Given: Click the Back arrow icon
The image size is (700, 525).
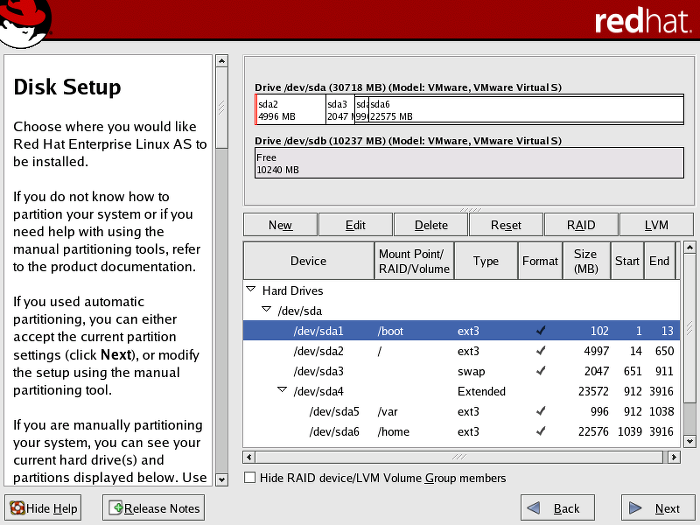Looking at the screenshot, I should click(x=533, y=508).
